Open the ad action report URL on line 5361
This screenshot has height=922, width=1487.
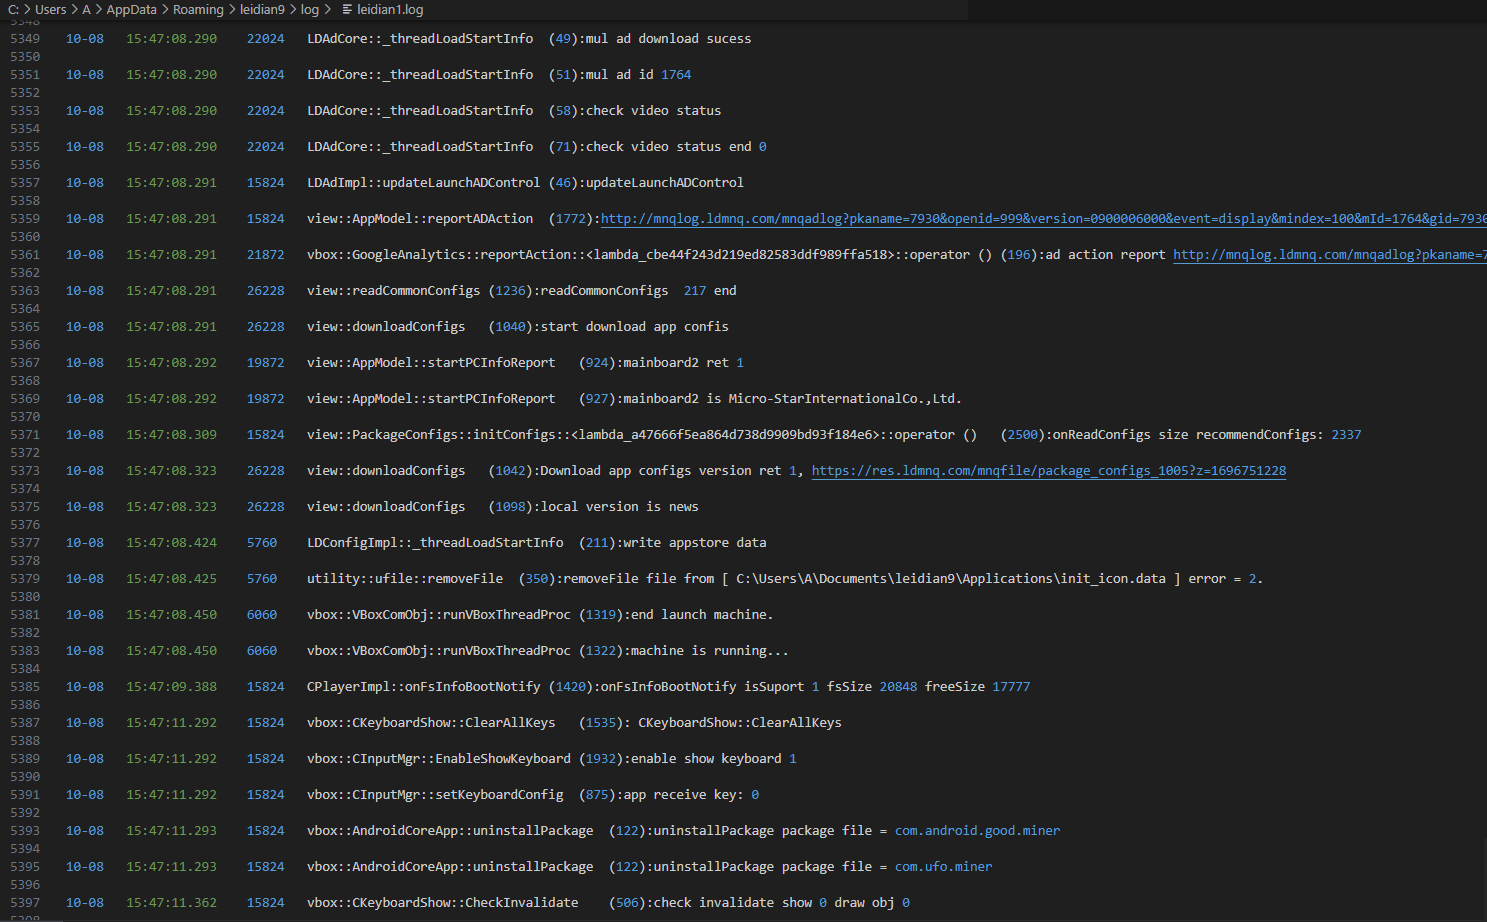[x=1328, y=255]
